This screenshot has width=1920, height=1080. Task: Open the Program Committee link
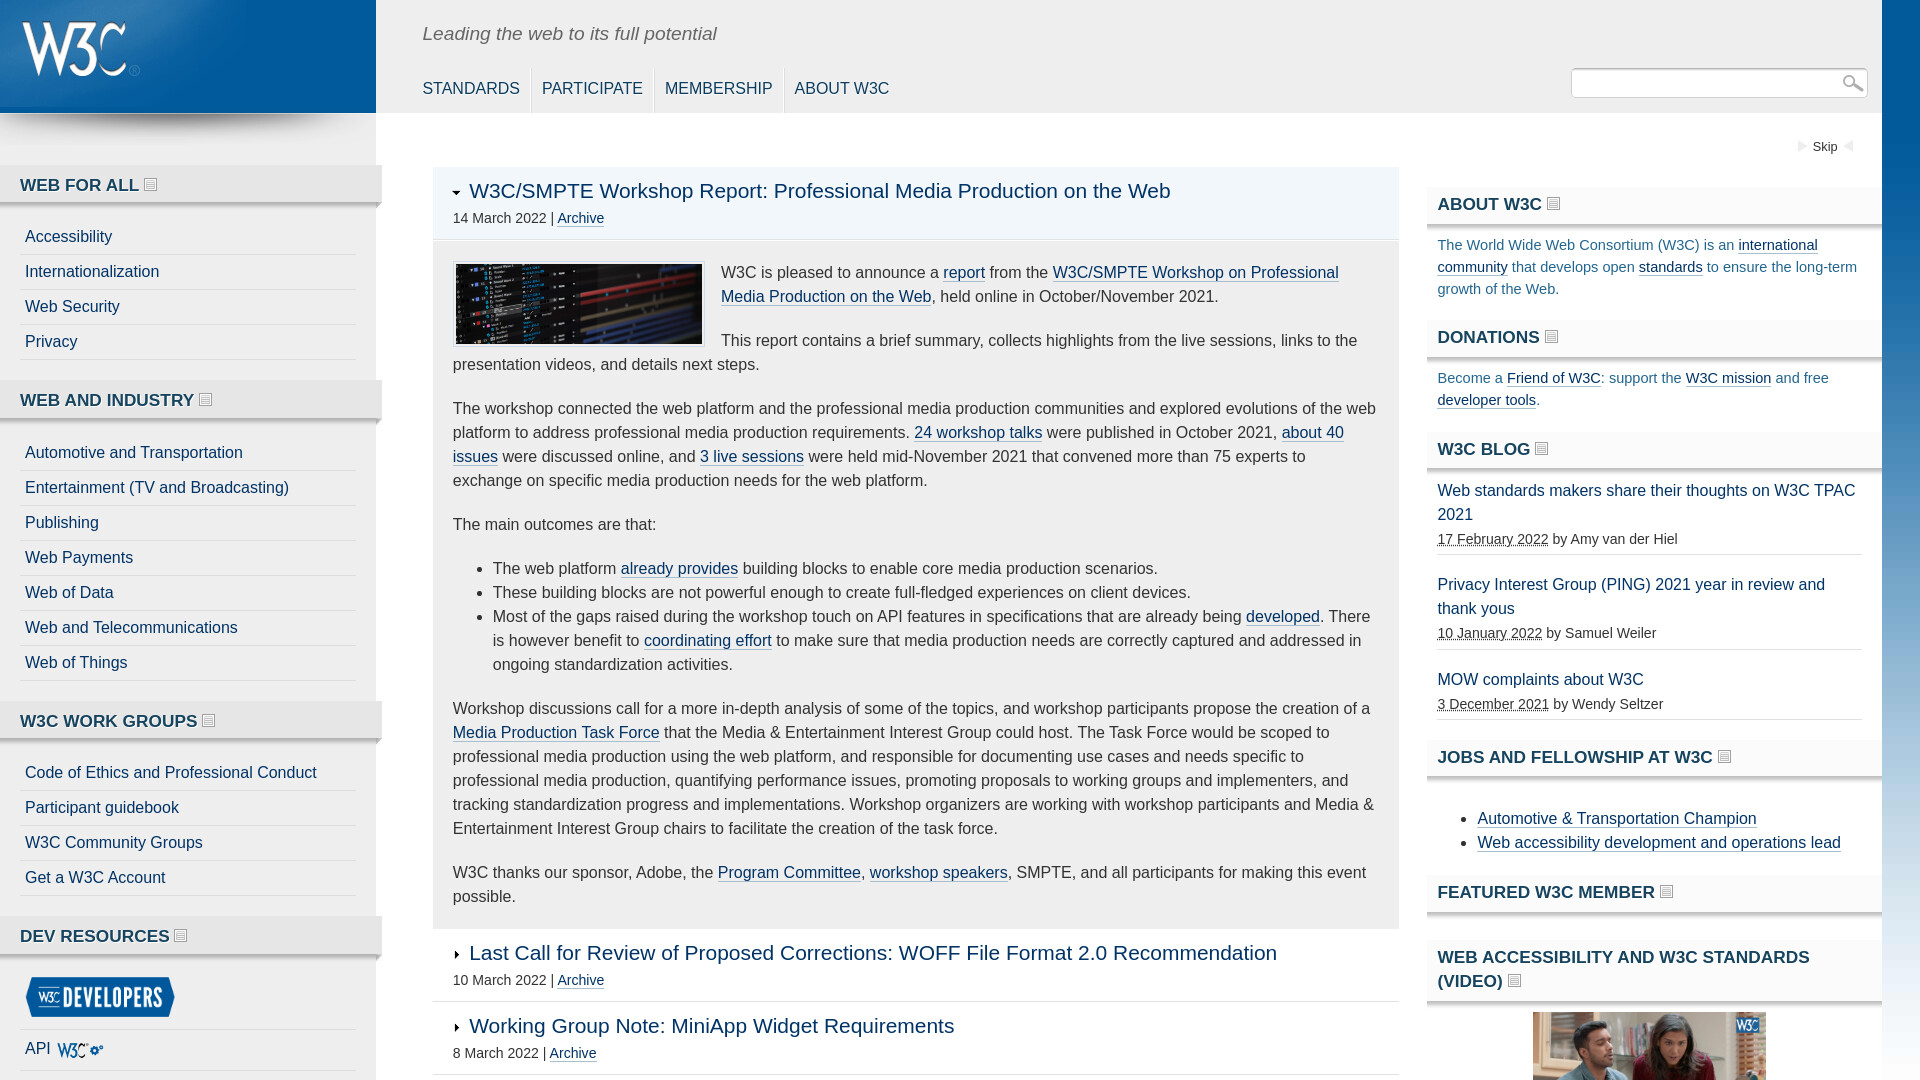pos(789,873)
